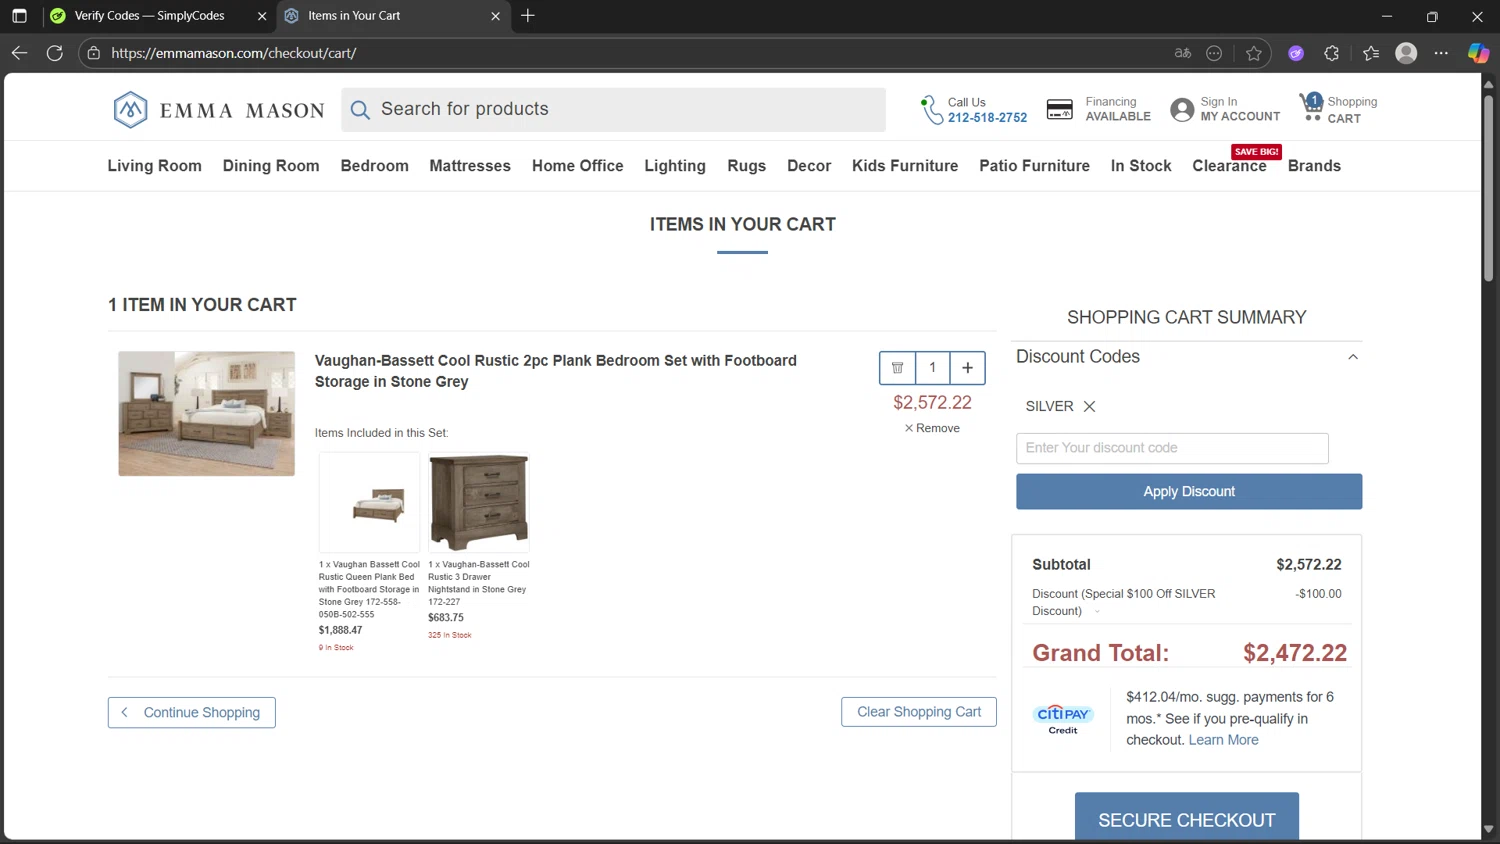Remove the SILVER discount code
This screenshot has width=1500, height=844.
1089,406
